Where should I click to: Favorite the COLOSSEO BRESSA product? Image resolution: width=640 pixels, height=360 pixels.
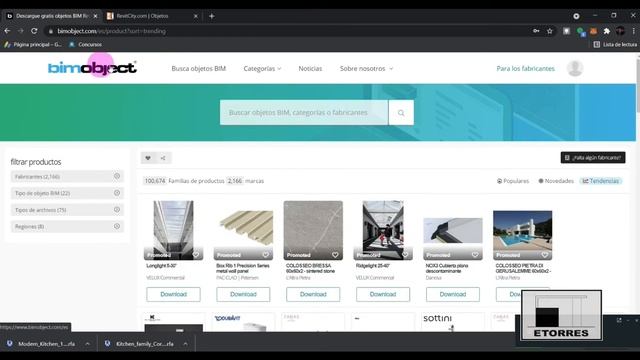click(335, 255)
